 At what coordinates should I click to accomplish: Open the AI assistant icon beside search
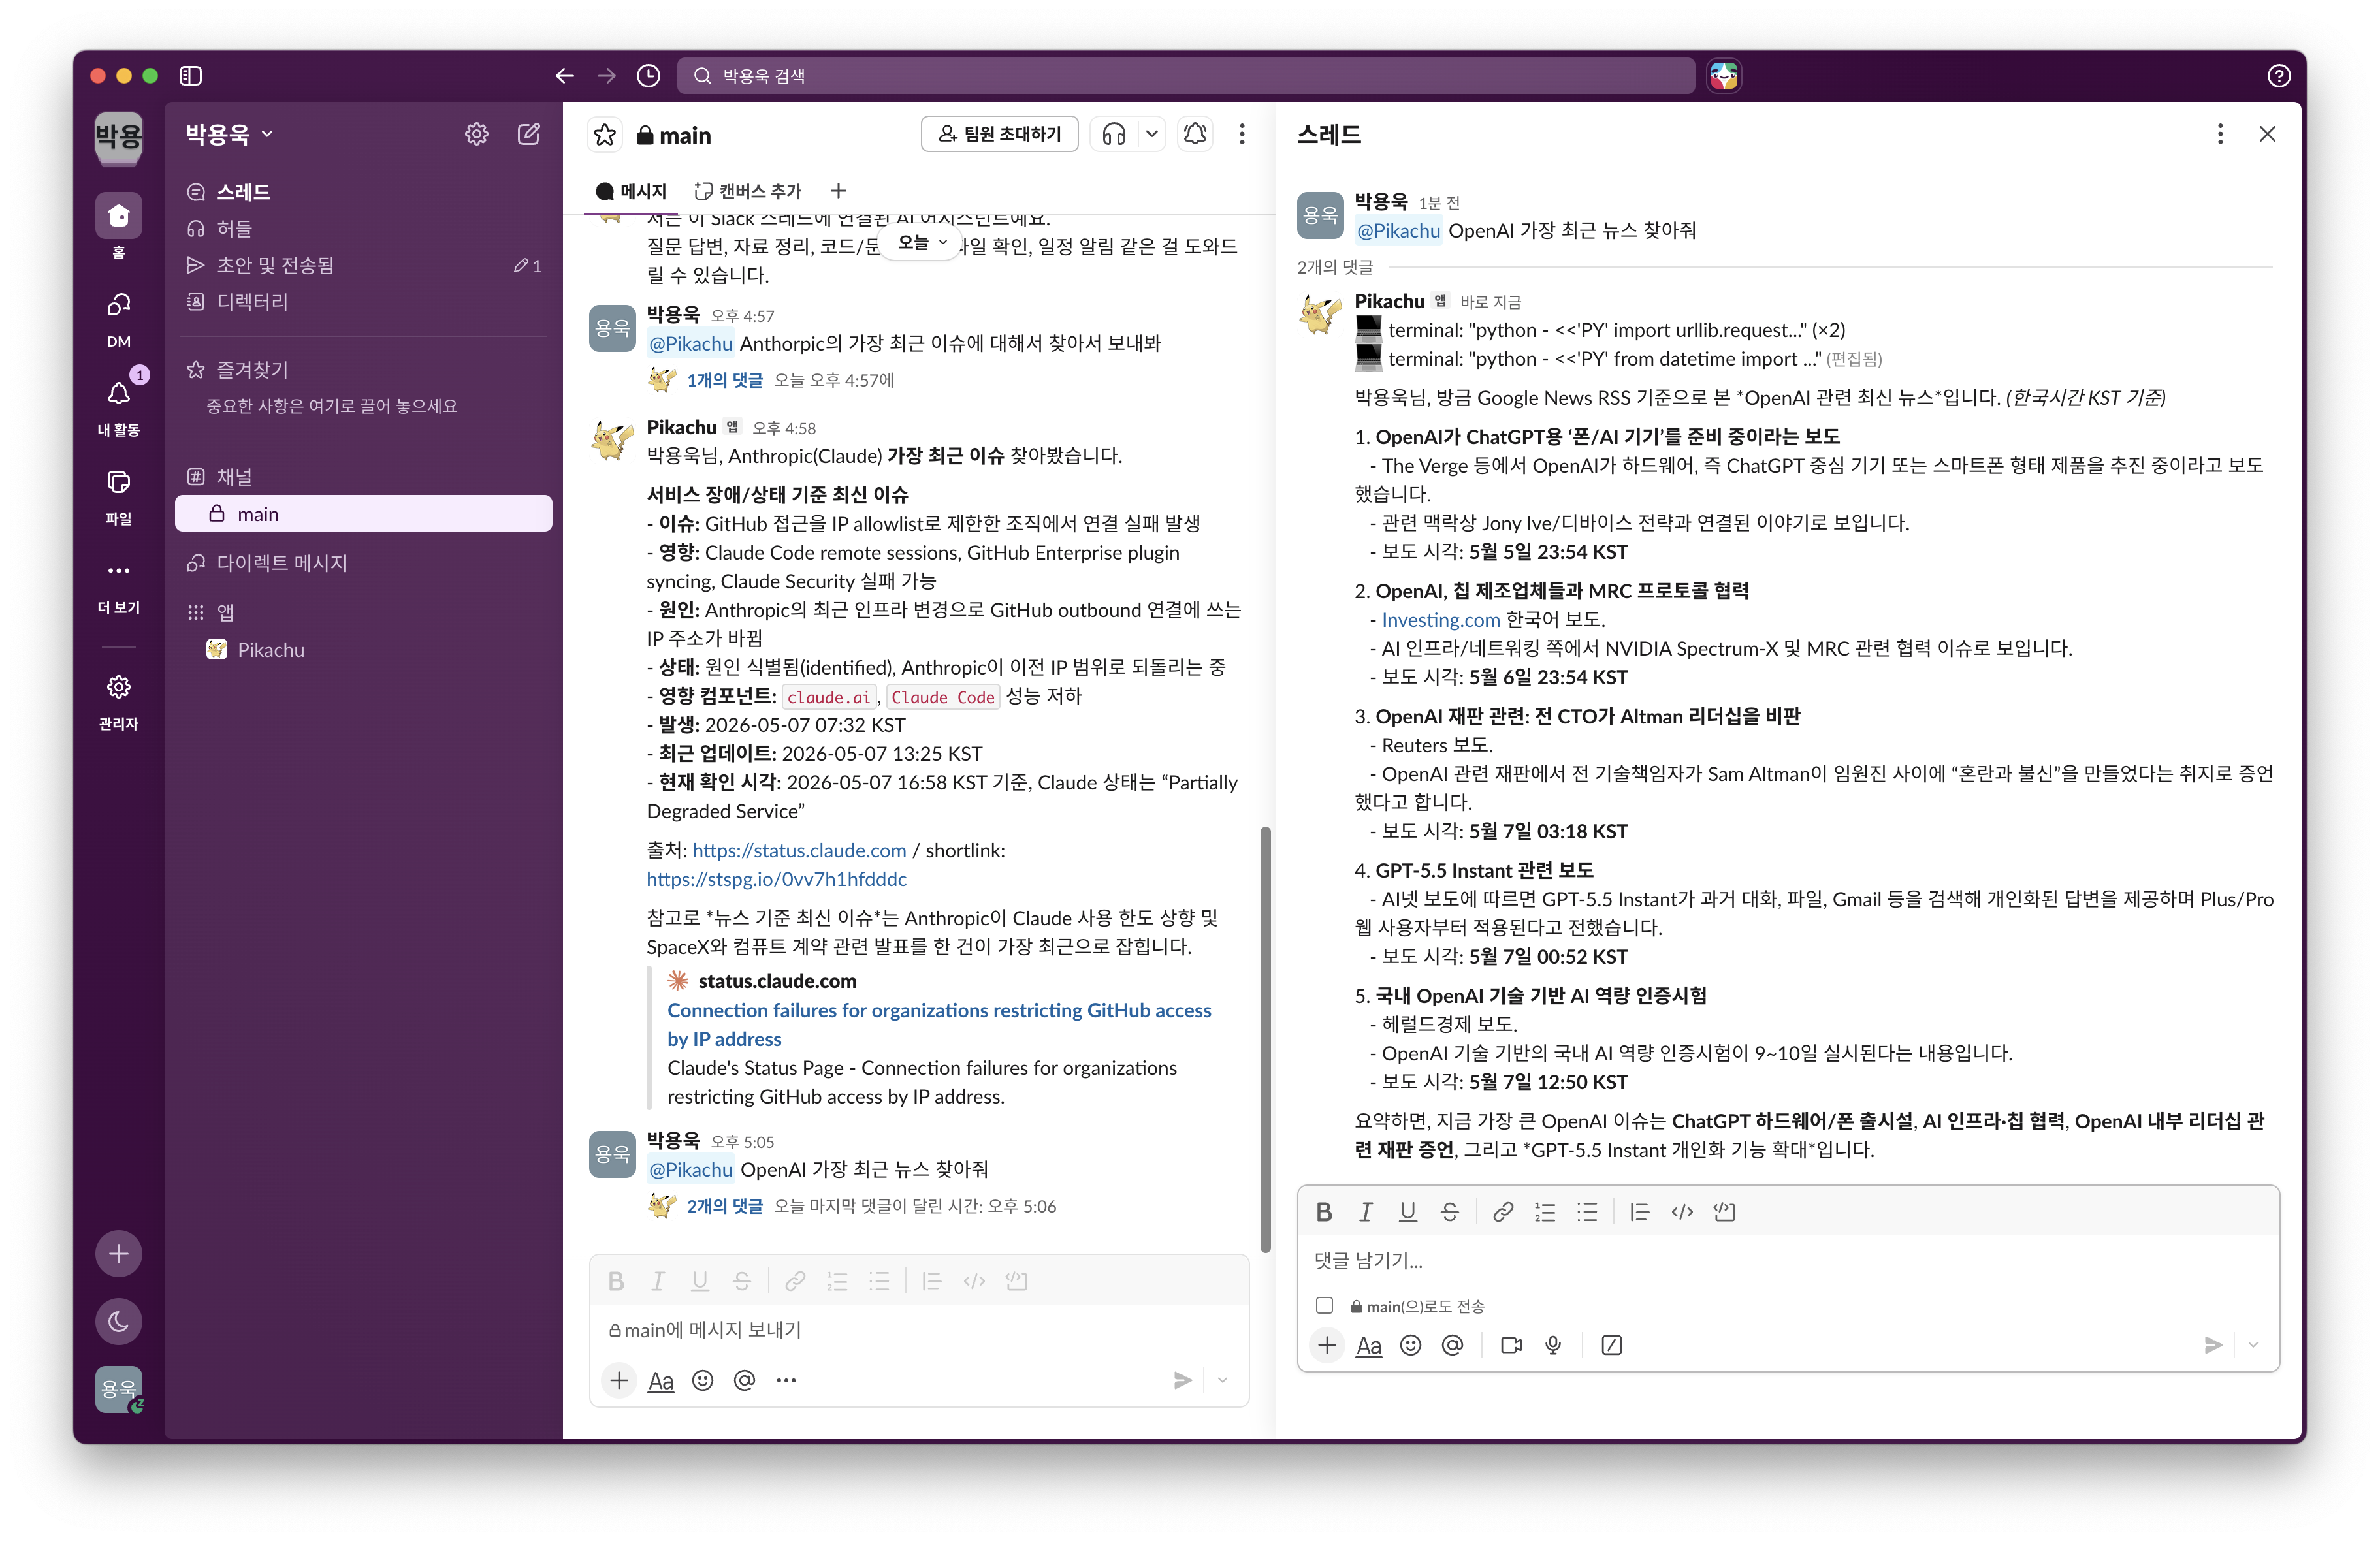(1724, 76)
